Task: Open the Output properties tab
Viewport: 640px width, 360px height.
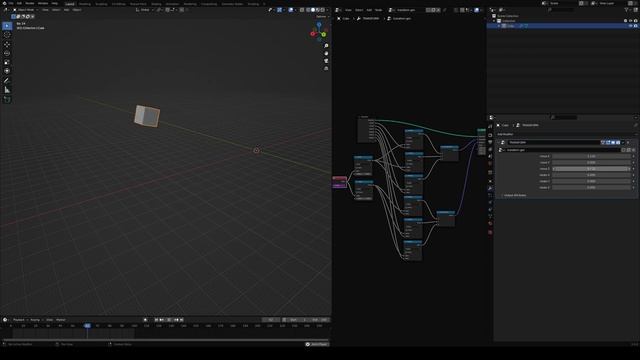Action: [x=490, y=142]
